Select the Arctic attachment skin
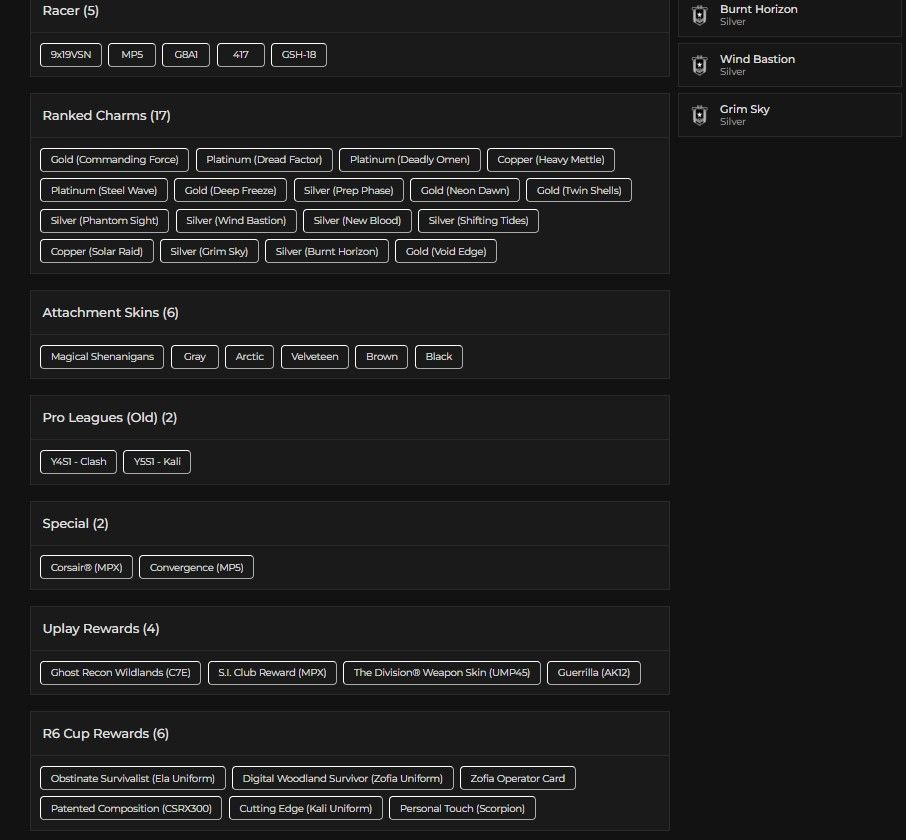This screenshot has width=906, height=840. (250, 357)
